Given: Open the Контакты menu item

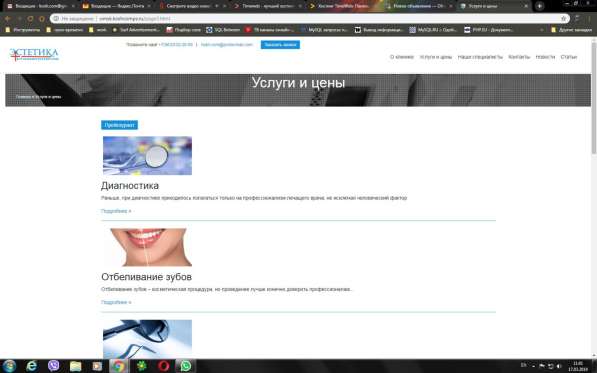Looking at the screenshot, I should 519,57.
